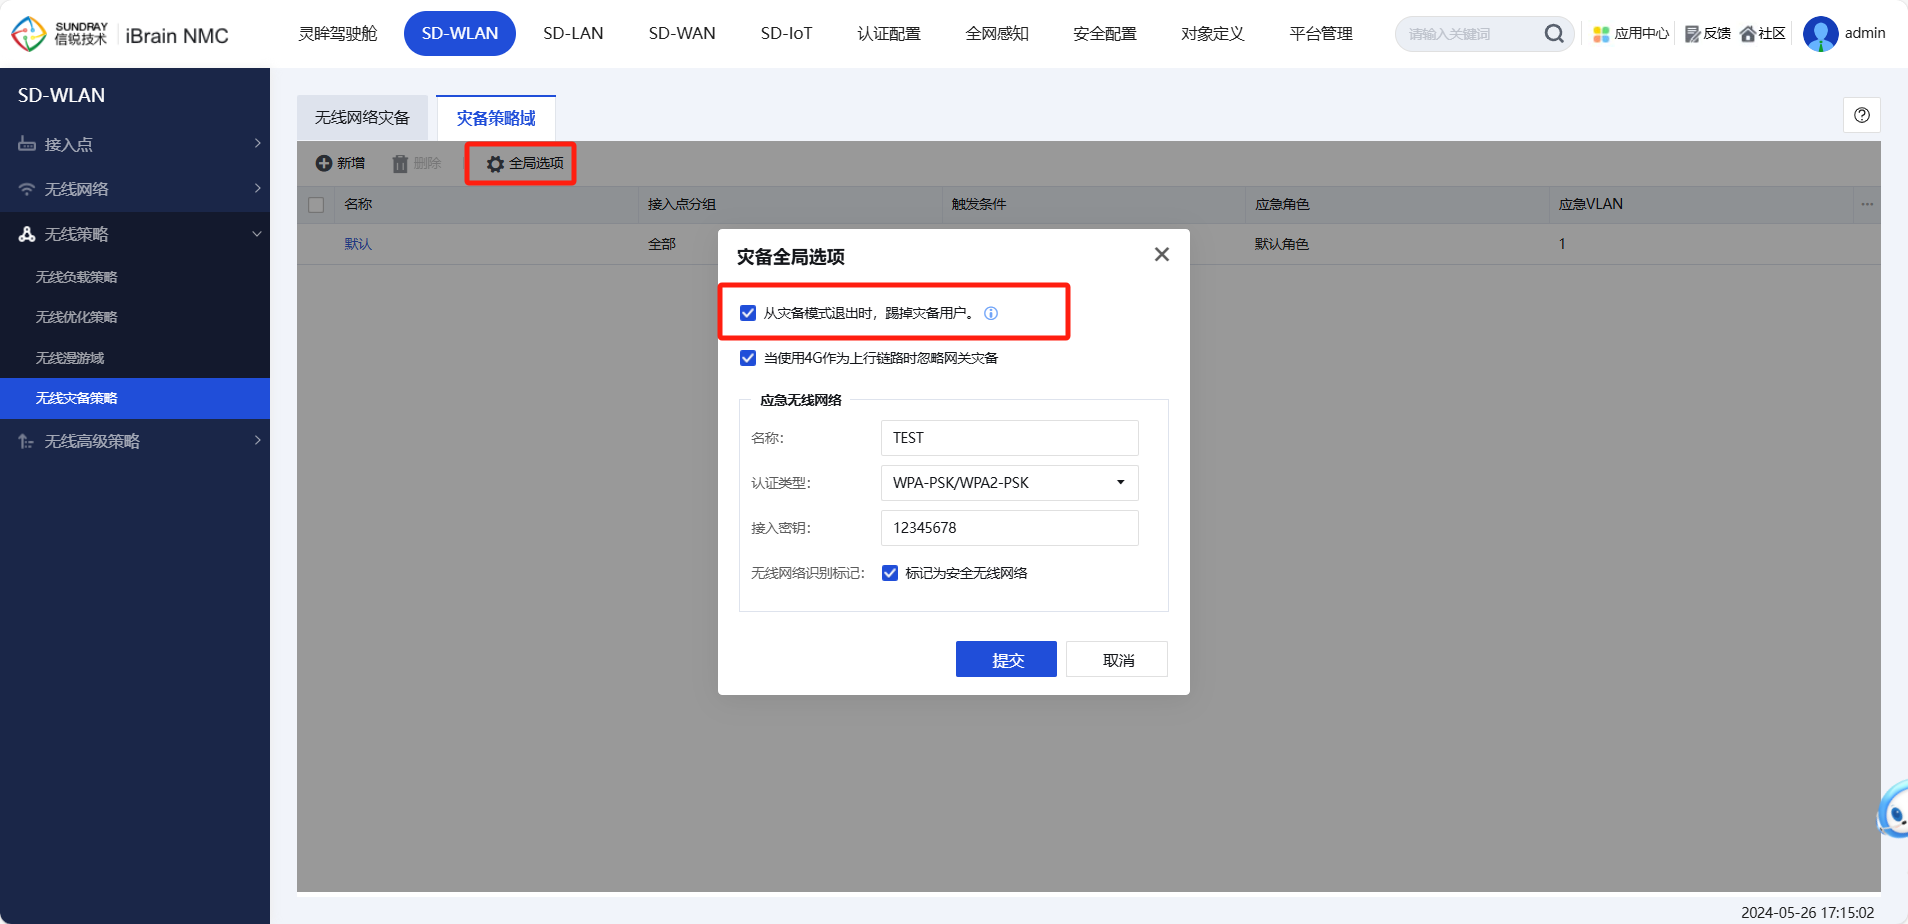Open the 反馈 feedback link
This screenshot has height=924, width=1908.
tap(1707, 34)
